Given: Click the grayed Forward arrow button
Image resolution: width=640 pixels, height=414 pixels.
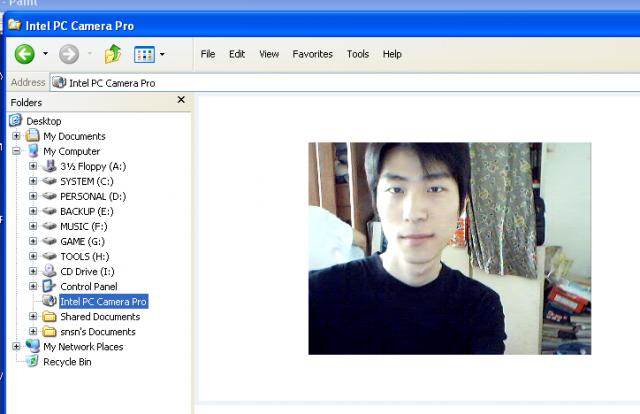Looking at the screenshot, I should pyautogui.click(x=69, y=54).
